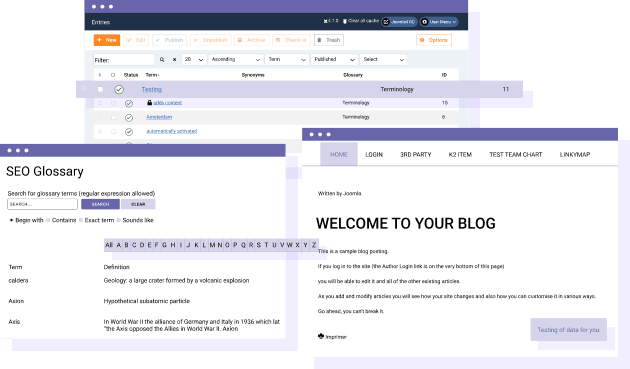Click the glossary Search text field
Image resolution: width=630 pixels, height=369 pixels.
[42, 204]
